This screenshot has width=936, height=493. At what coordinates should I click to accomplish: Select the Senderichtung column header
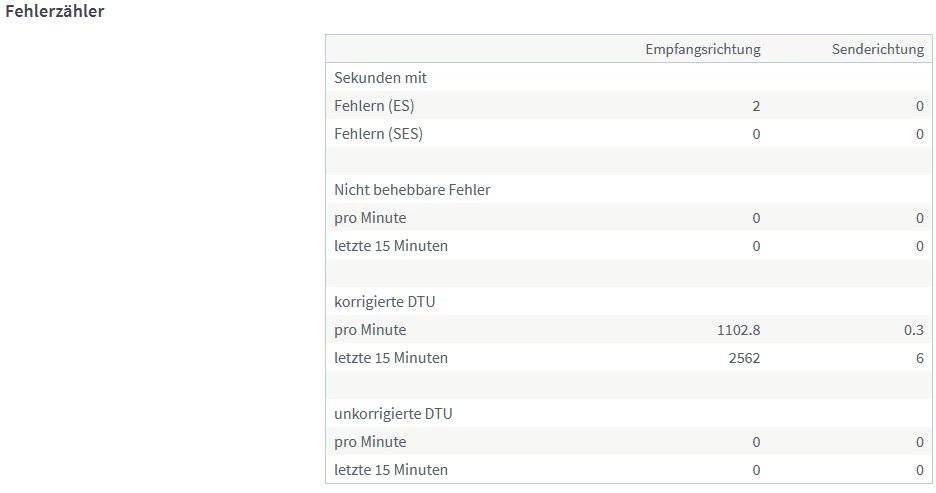877,49
